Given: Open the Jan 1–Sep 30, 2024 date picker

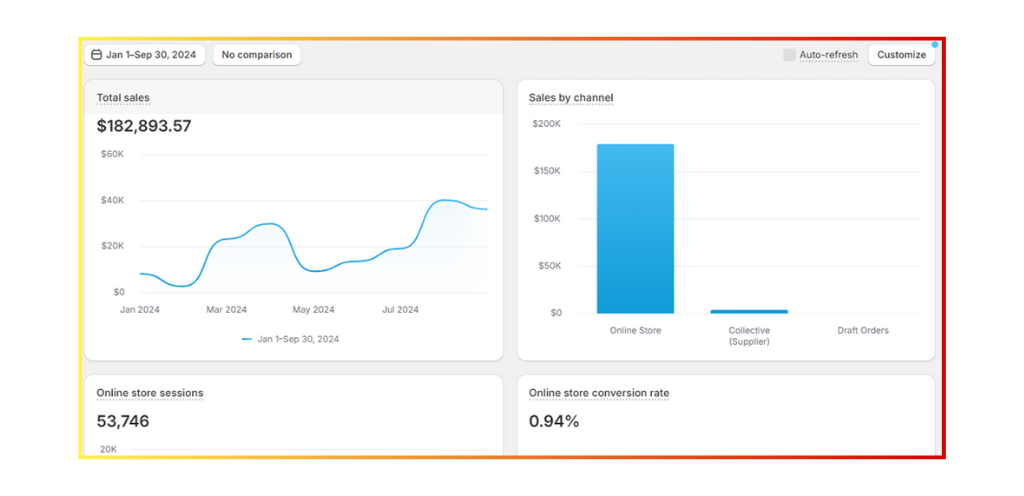Looking at the screenshot, I should click(x=145, y=55).
